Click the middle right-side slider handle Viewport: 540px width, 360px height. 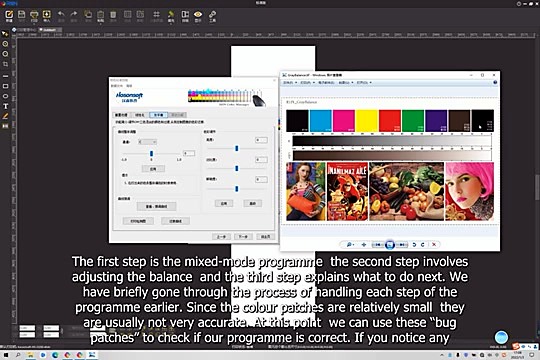[x=237, y=168]
